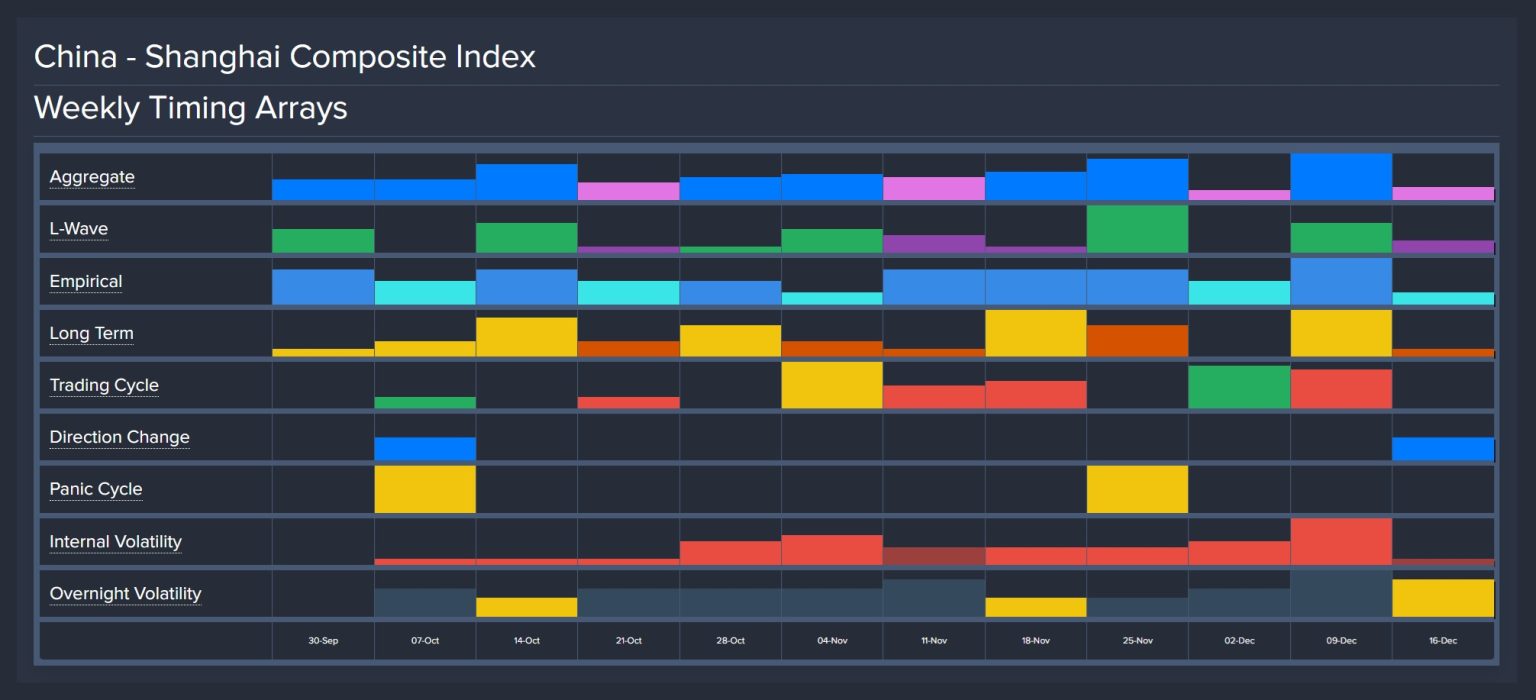Open the Aggregate row label link
1536x700 pixels.
[x=92, y=177]
